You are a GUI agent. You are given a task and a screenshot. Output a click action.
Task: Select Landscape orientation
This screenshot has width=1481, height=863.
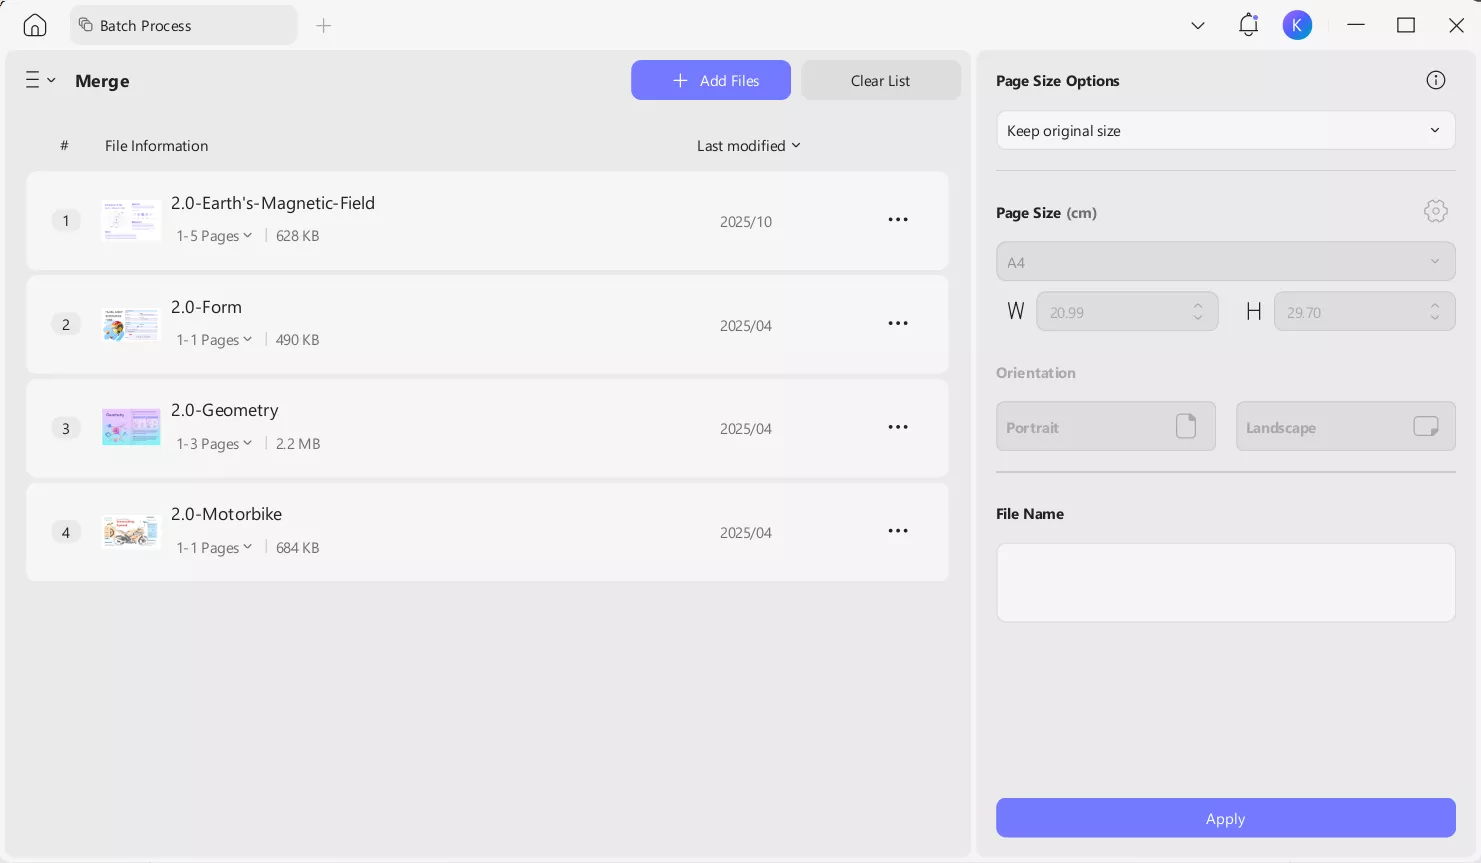1345,427
